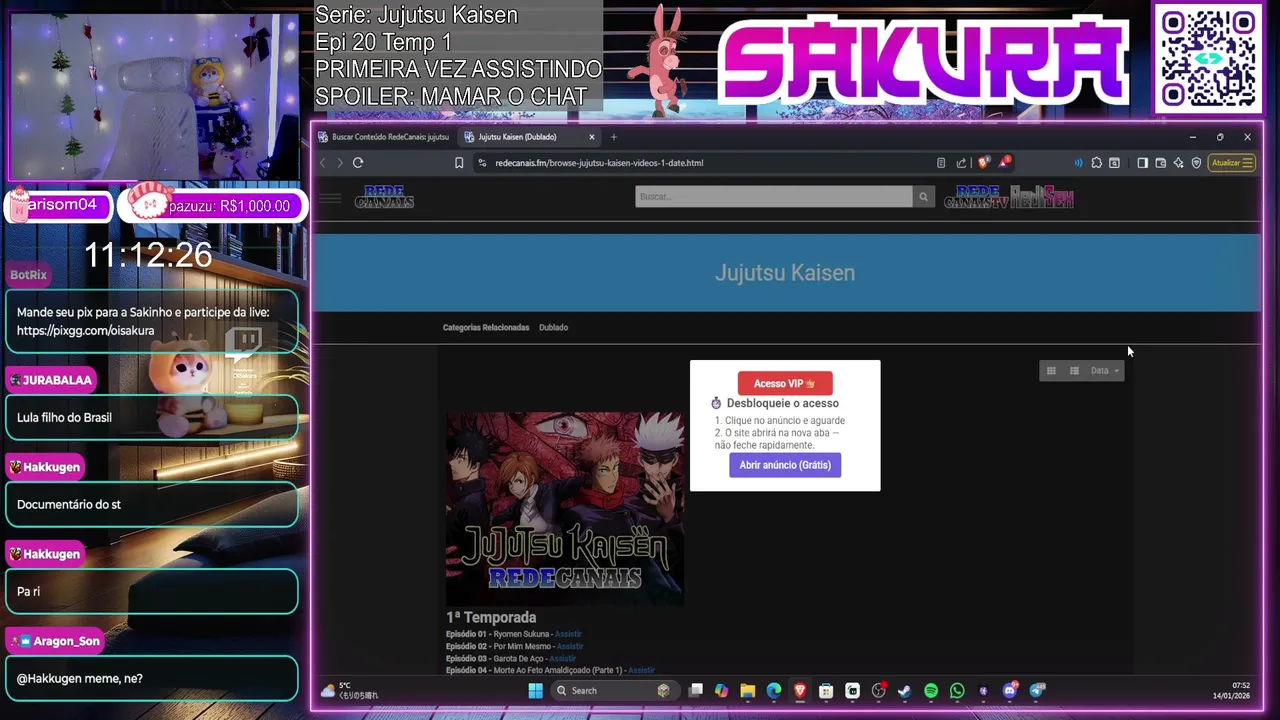Image resolution: width=1280 pixels, height=720 pixels.
Task: Open File Explorer from taskbar
Action: tap(747, 691)
